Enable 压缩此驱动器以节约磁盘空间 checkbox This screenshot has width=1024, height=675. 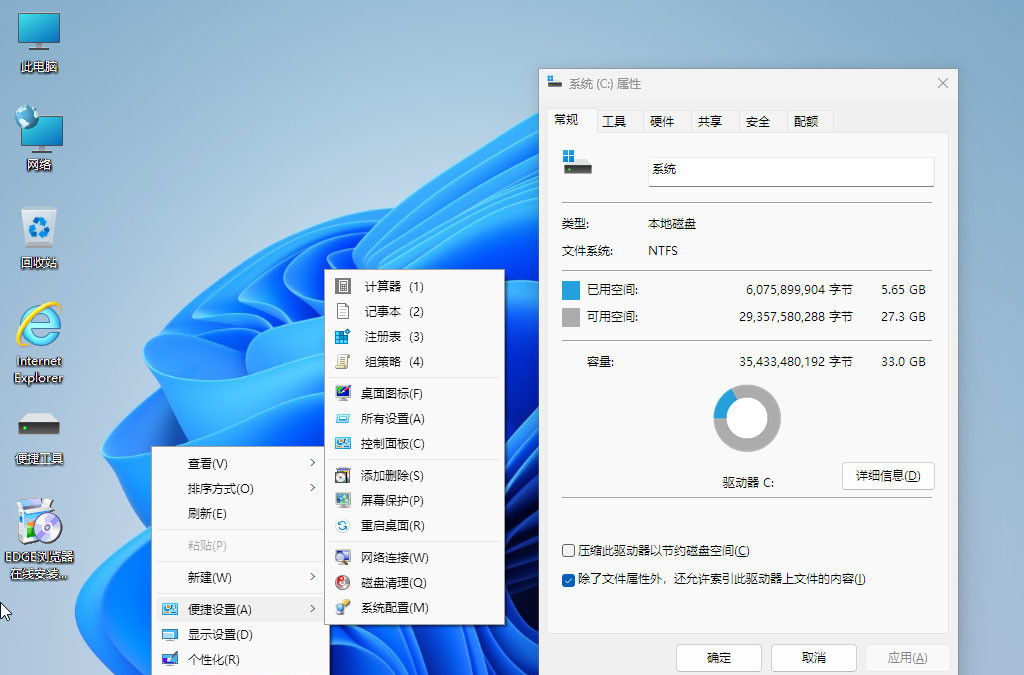click(x=568, y=550)
